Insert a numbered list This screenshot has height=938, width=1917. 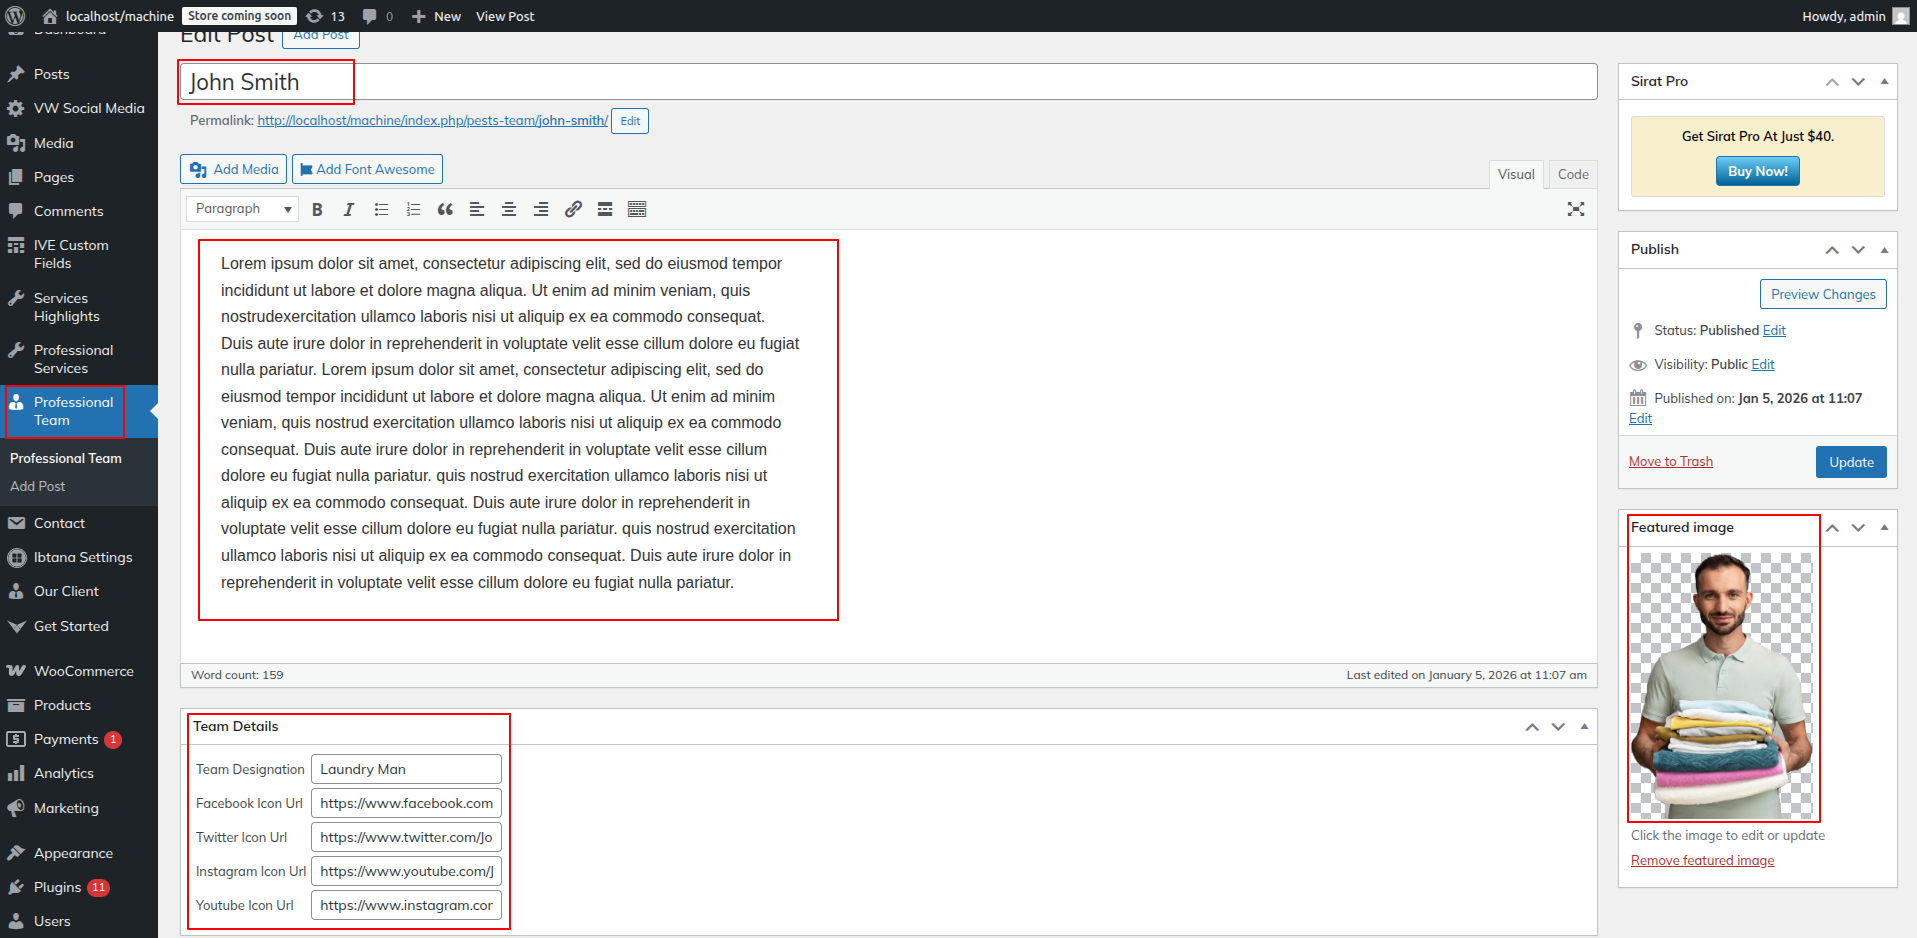(413, 209)
